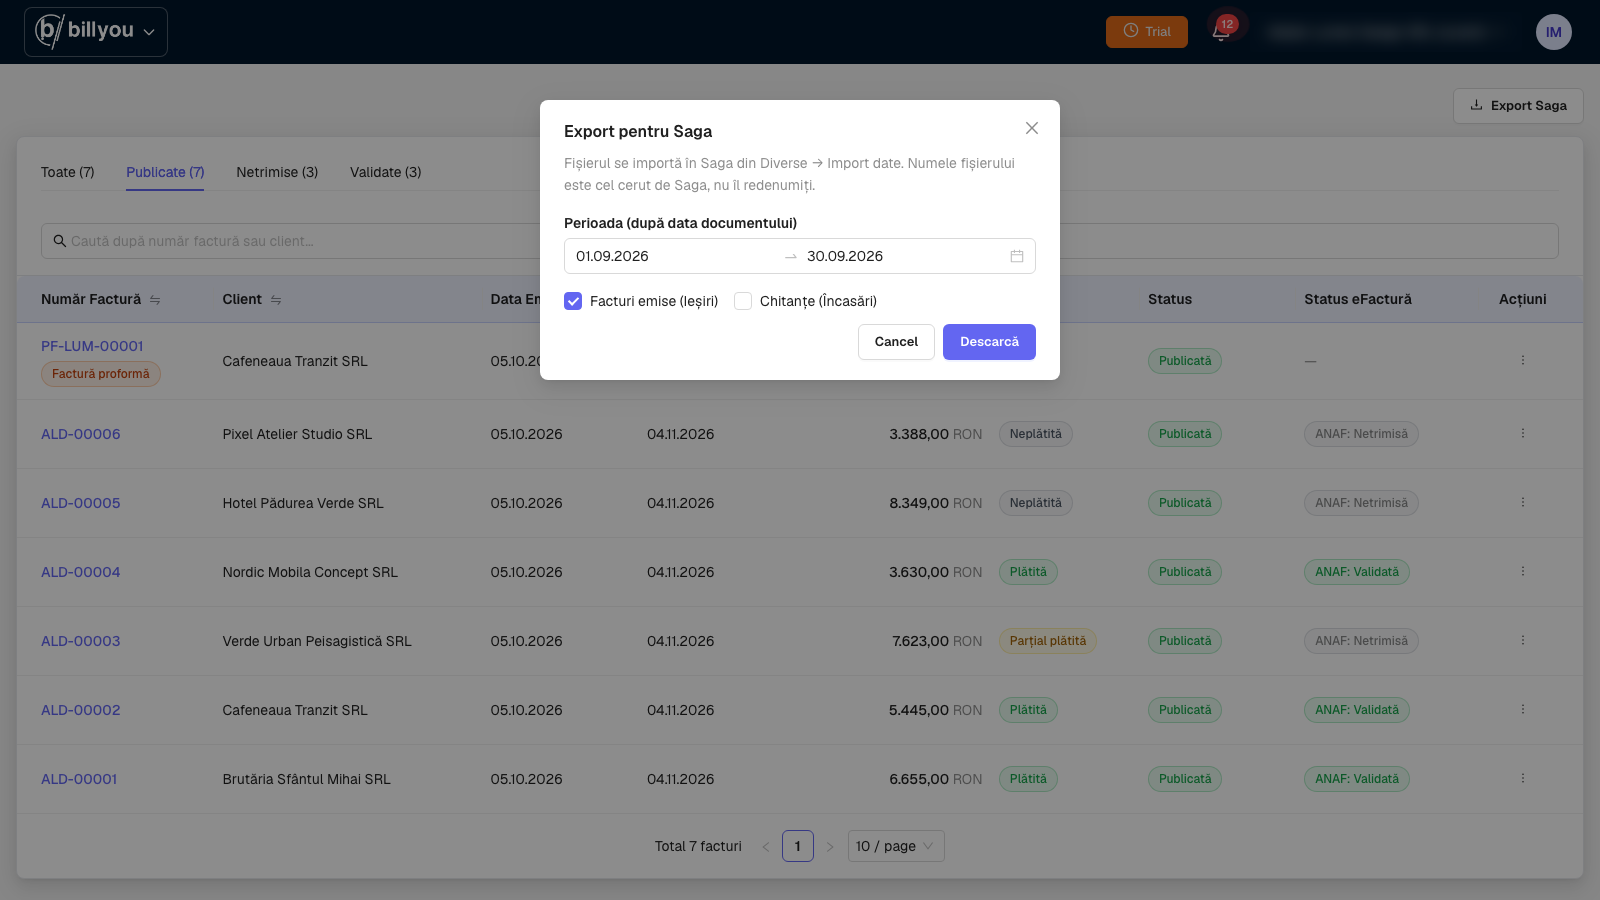Click the Export Saga button
The image size is (1600, 900).
tap(1518, 106)
